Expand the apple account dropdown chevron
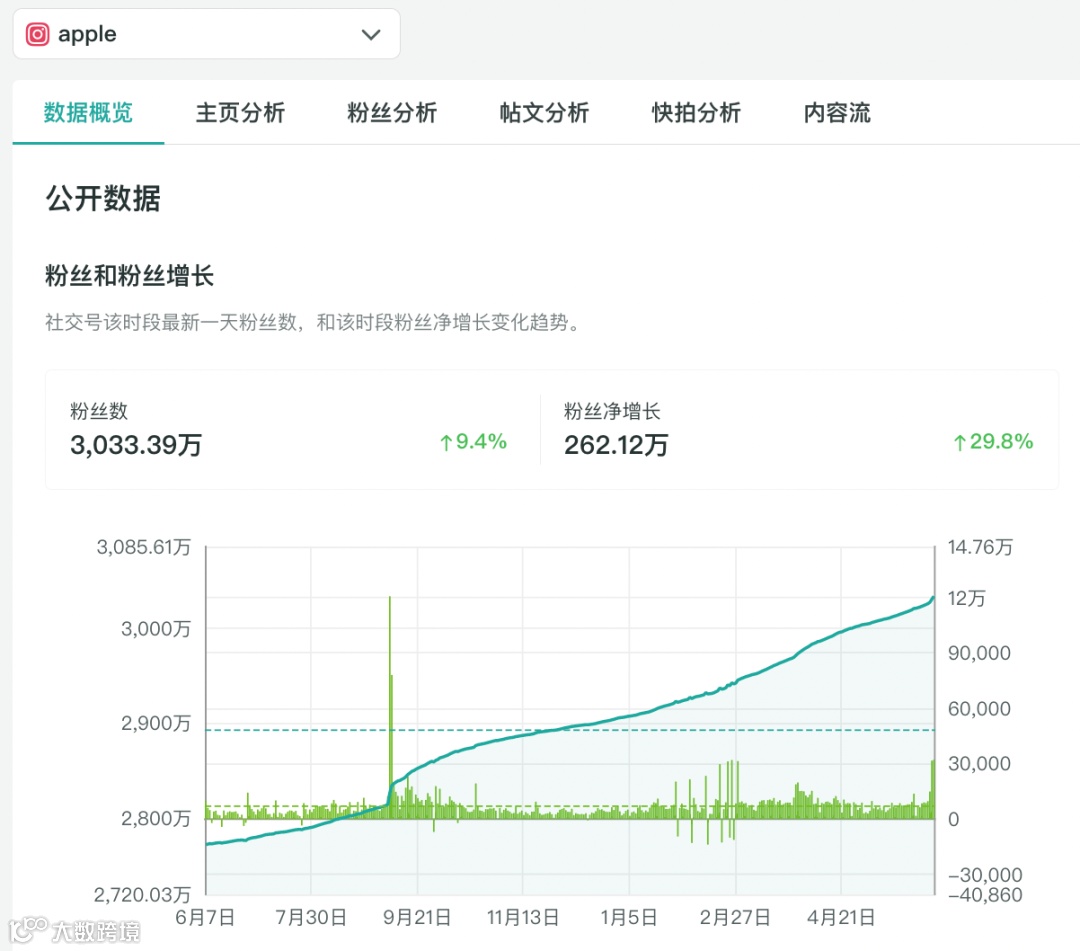 (371, 34)
